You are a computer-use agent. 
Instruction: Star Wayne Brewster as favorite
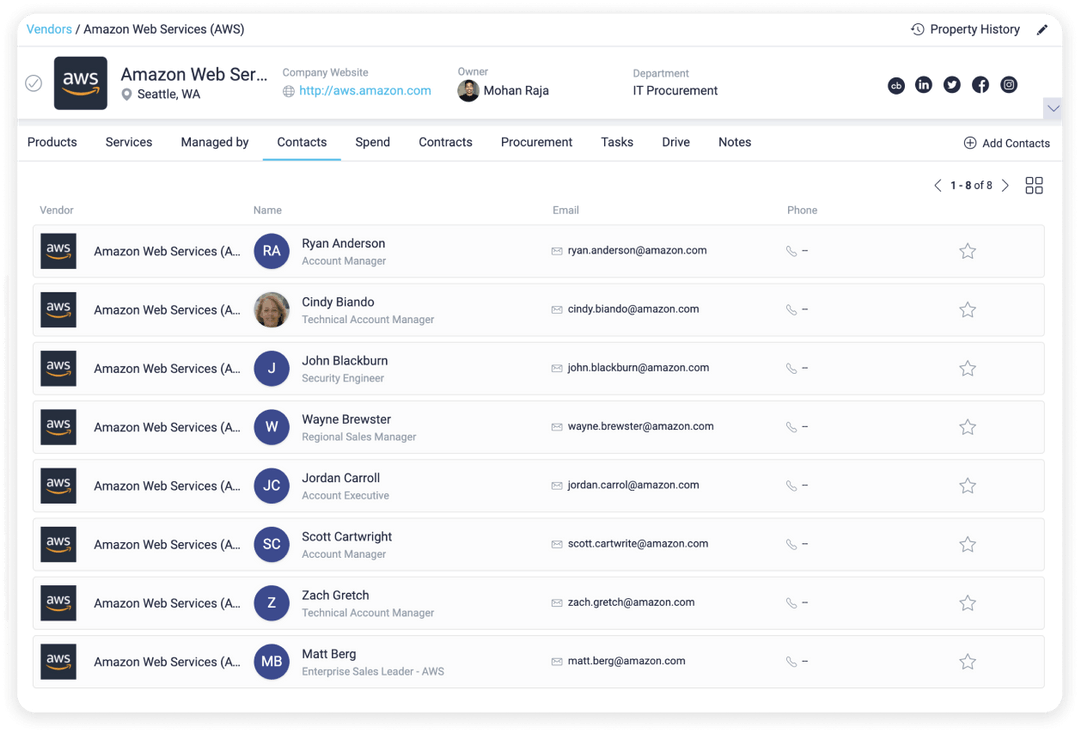967,427
